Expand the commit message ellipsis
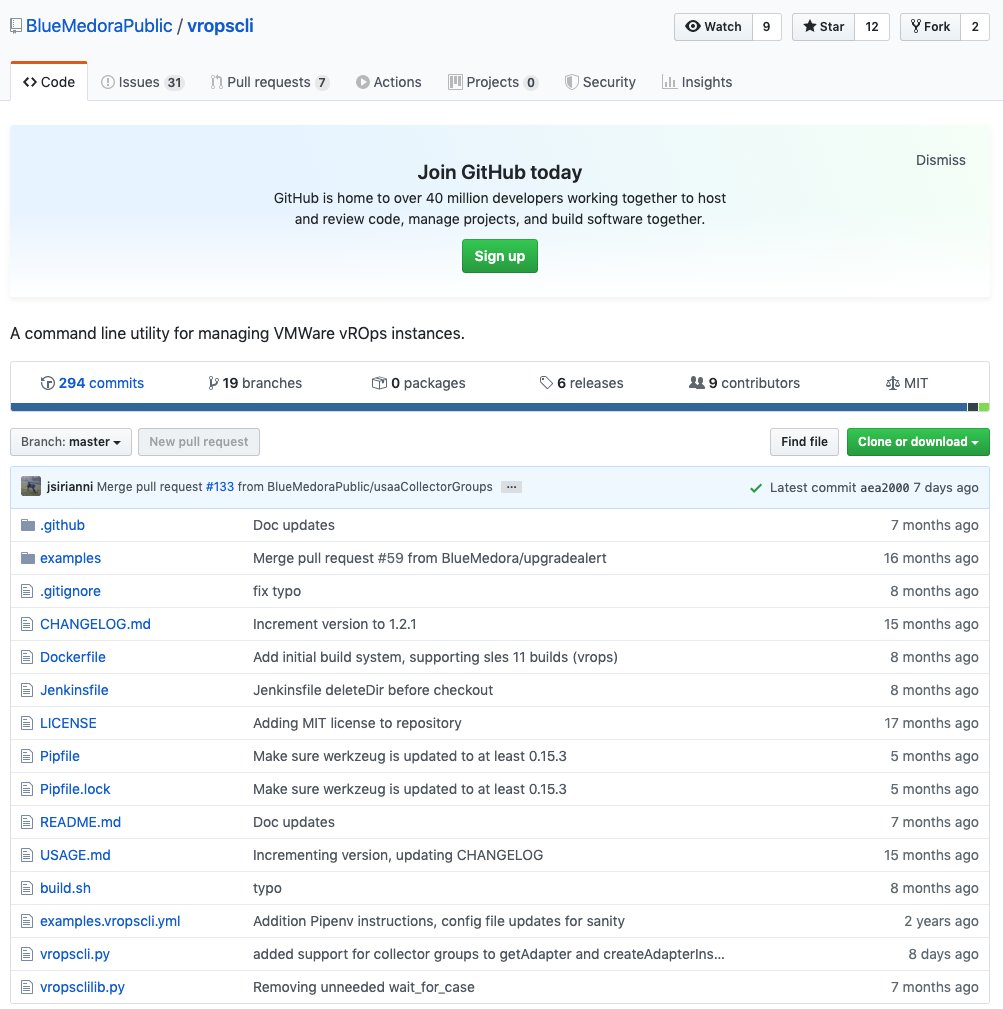 [x=511, y=487]
